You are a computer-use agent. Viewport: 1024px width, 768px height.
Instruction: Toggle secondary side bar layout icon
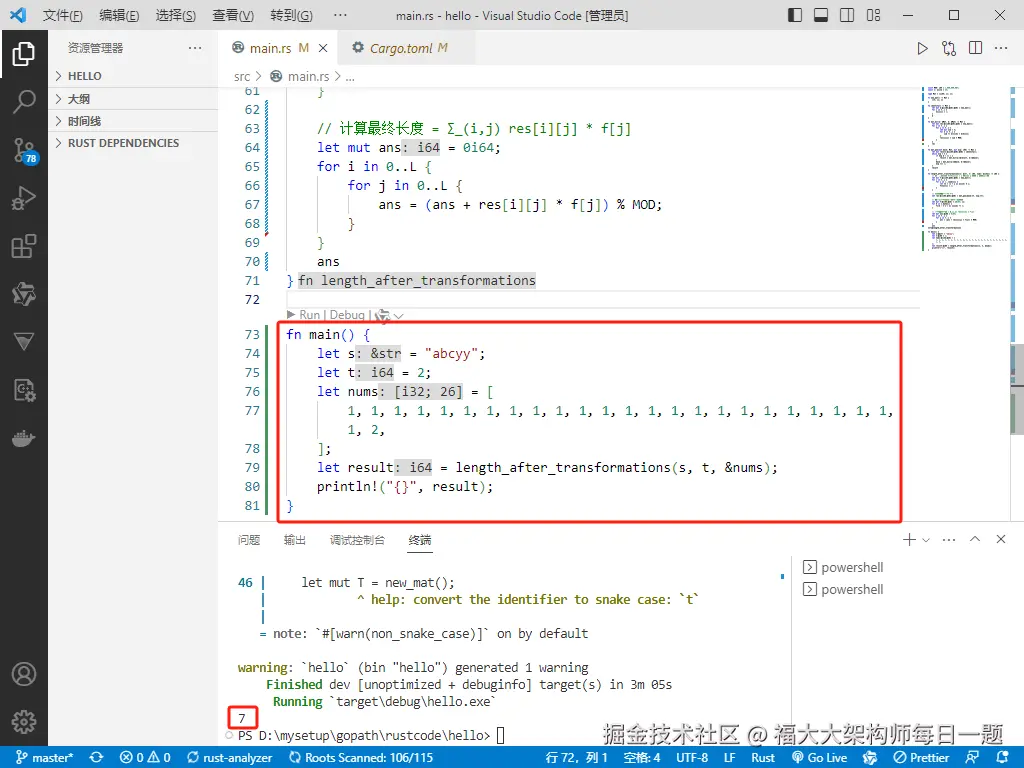(x=847, y=15)
